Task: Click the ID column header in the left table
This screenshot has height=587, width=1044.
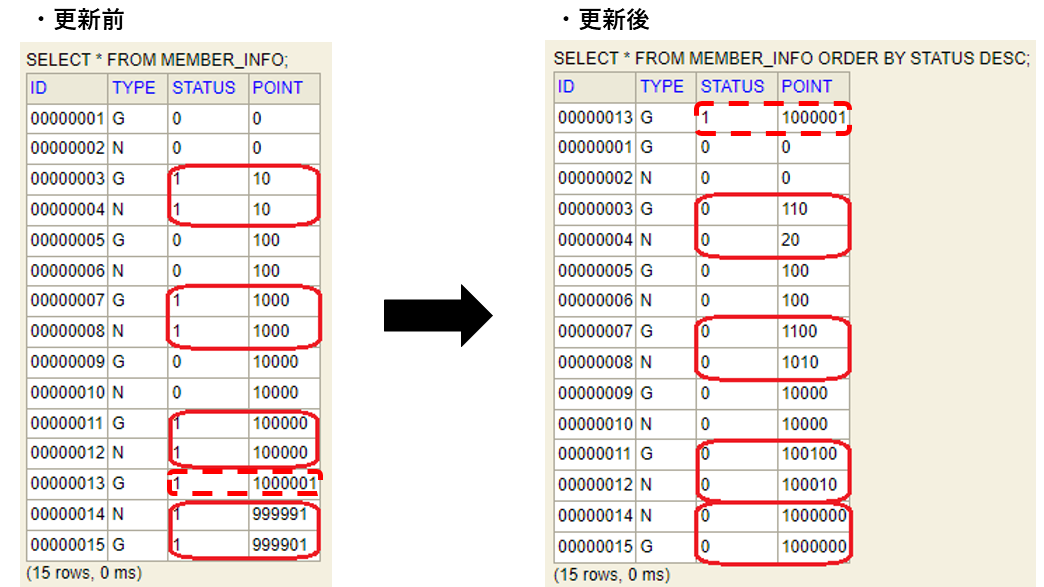Action: click(36, 87)
